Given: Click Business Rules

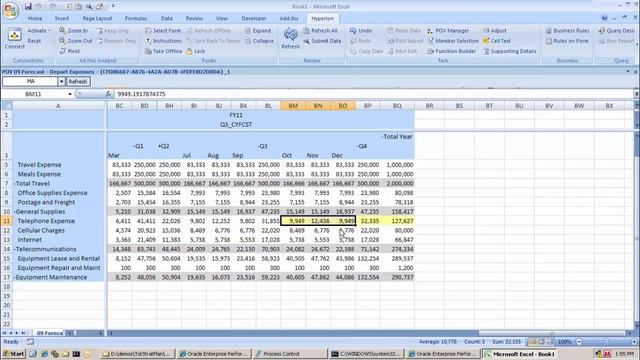Looking at the screenshot, I should coord(567,31).
